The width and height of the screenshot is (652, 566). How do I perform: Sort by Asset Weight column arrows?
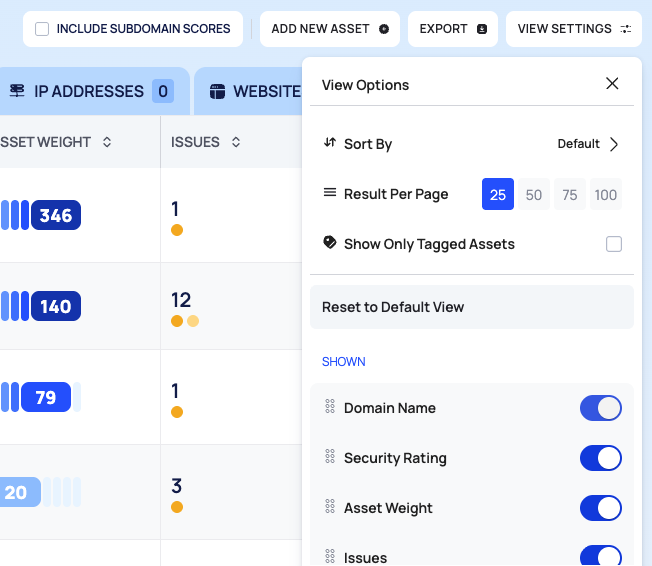click(x=107, y=142)
